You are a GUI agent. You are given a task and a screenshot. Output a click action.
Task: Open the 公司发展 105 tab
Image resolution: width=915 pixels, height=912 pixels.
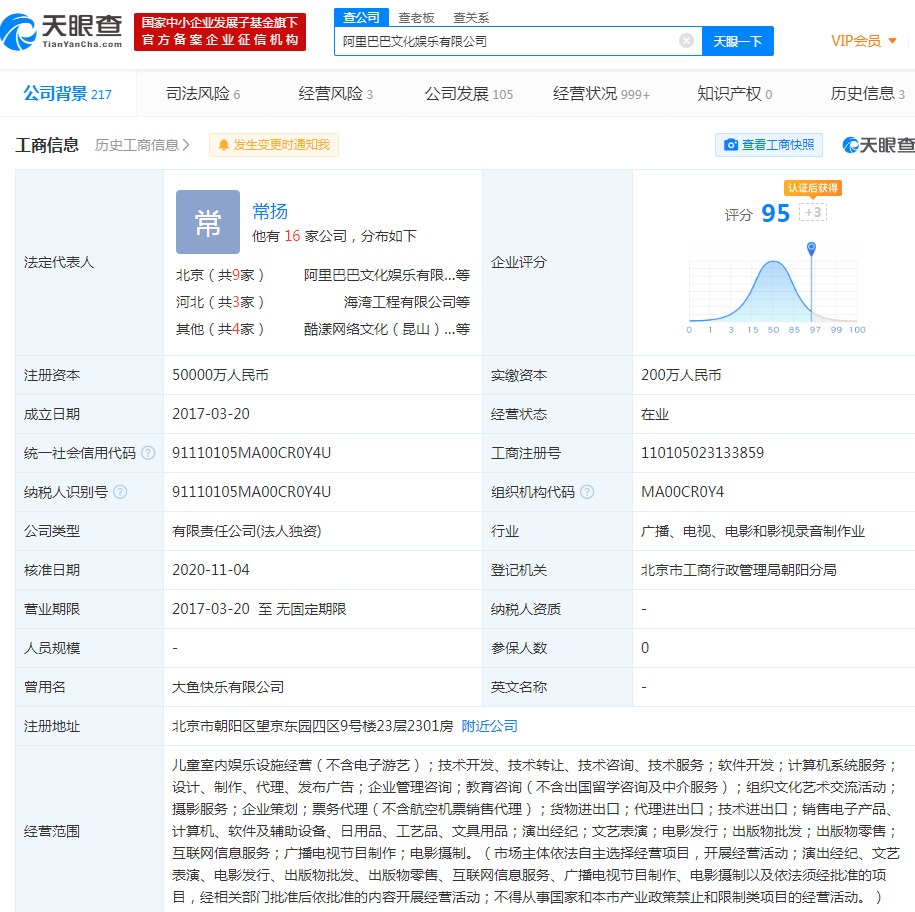pyautogui.click(x=469, y=93)
